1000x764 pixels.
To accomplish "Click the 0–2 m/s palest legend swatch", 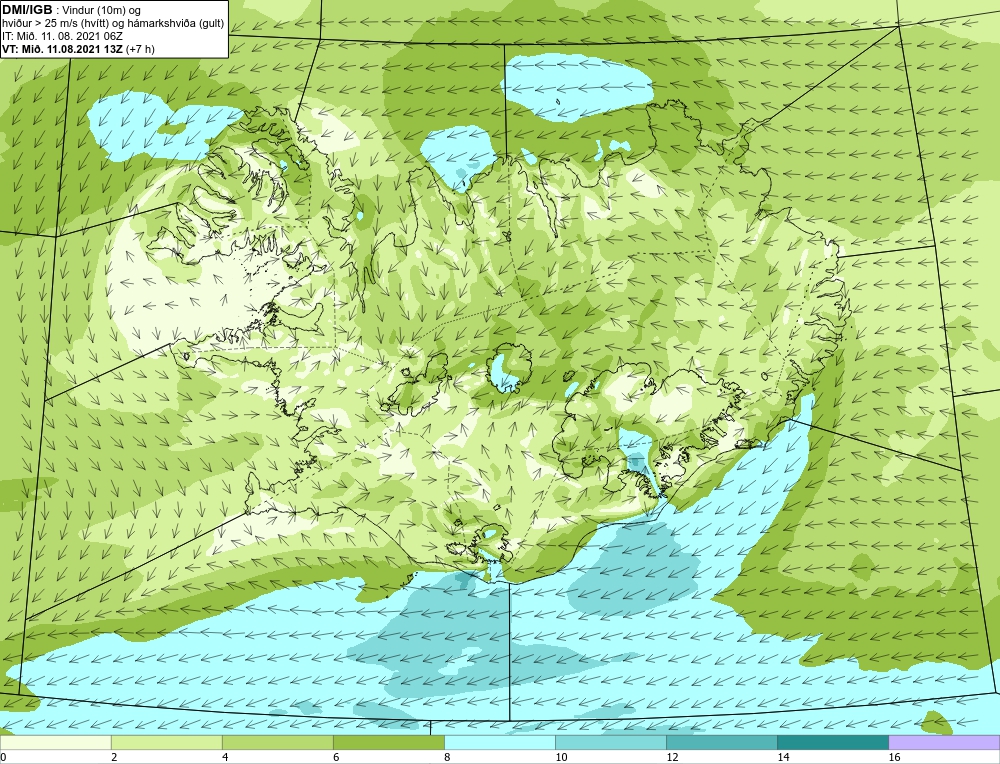I will pyautogui.click(x=55, y=742).
